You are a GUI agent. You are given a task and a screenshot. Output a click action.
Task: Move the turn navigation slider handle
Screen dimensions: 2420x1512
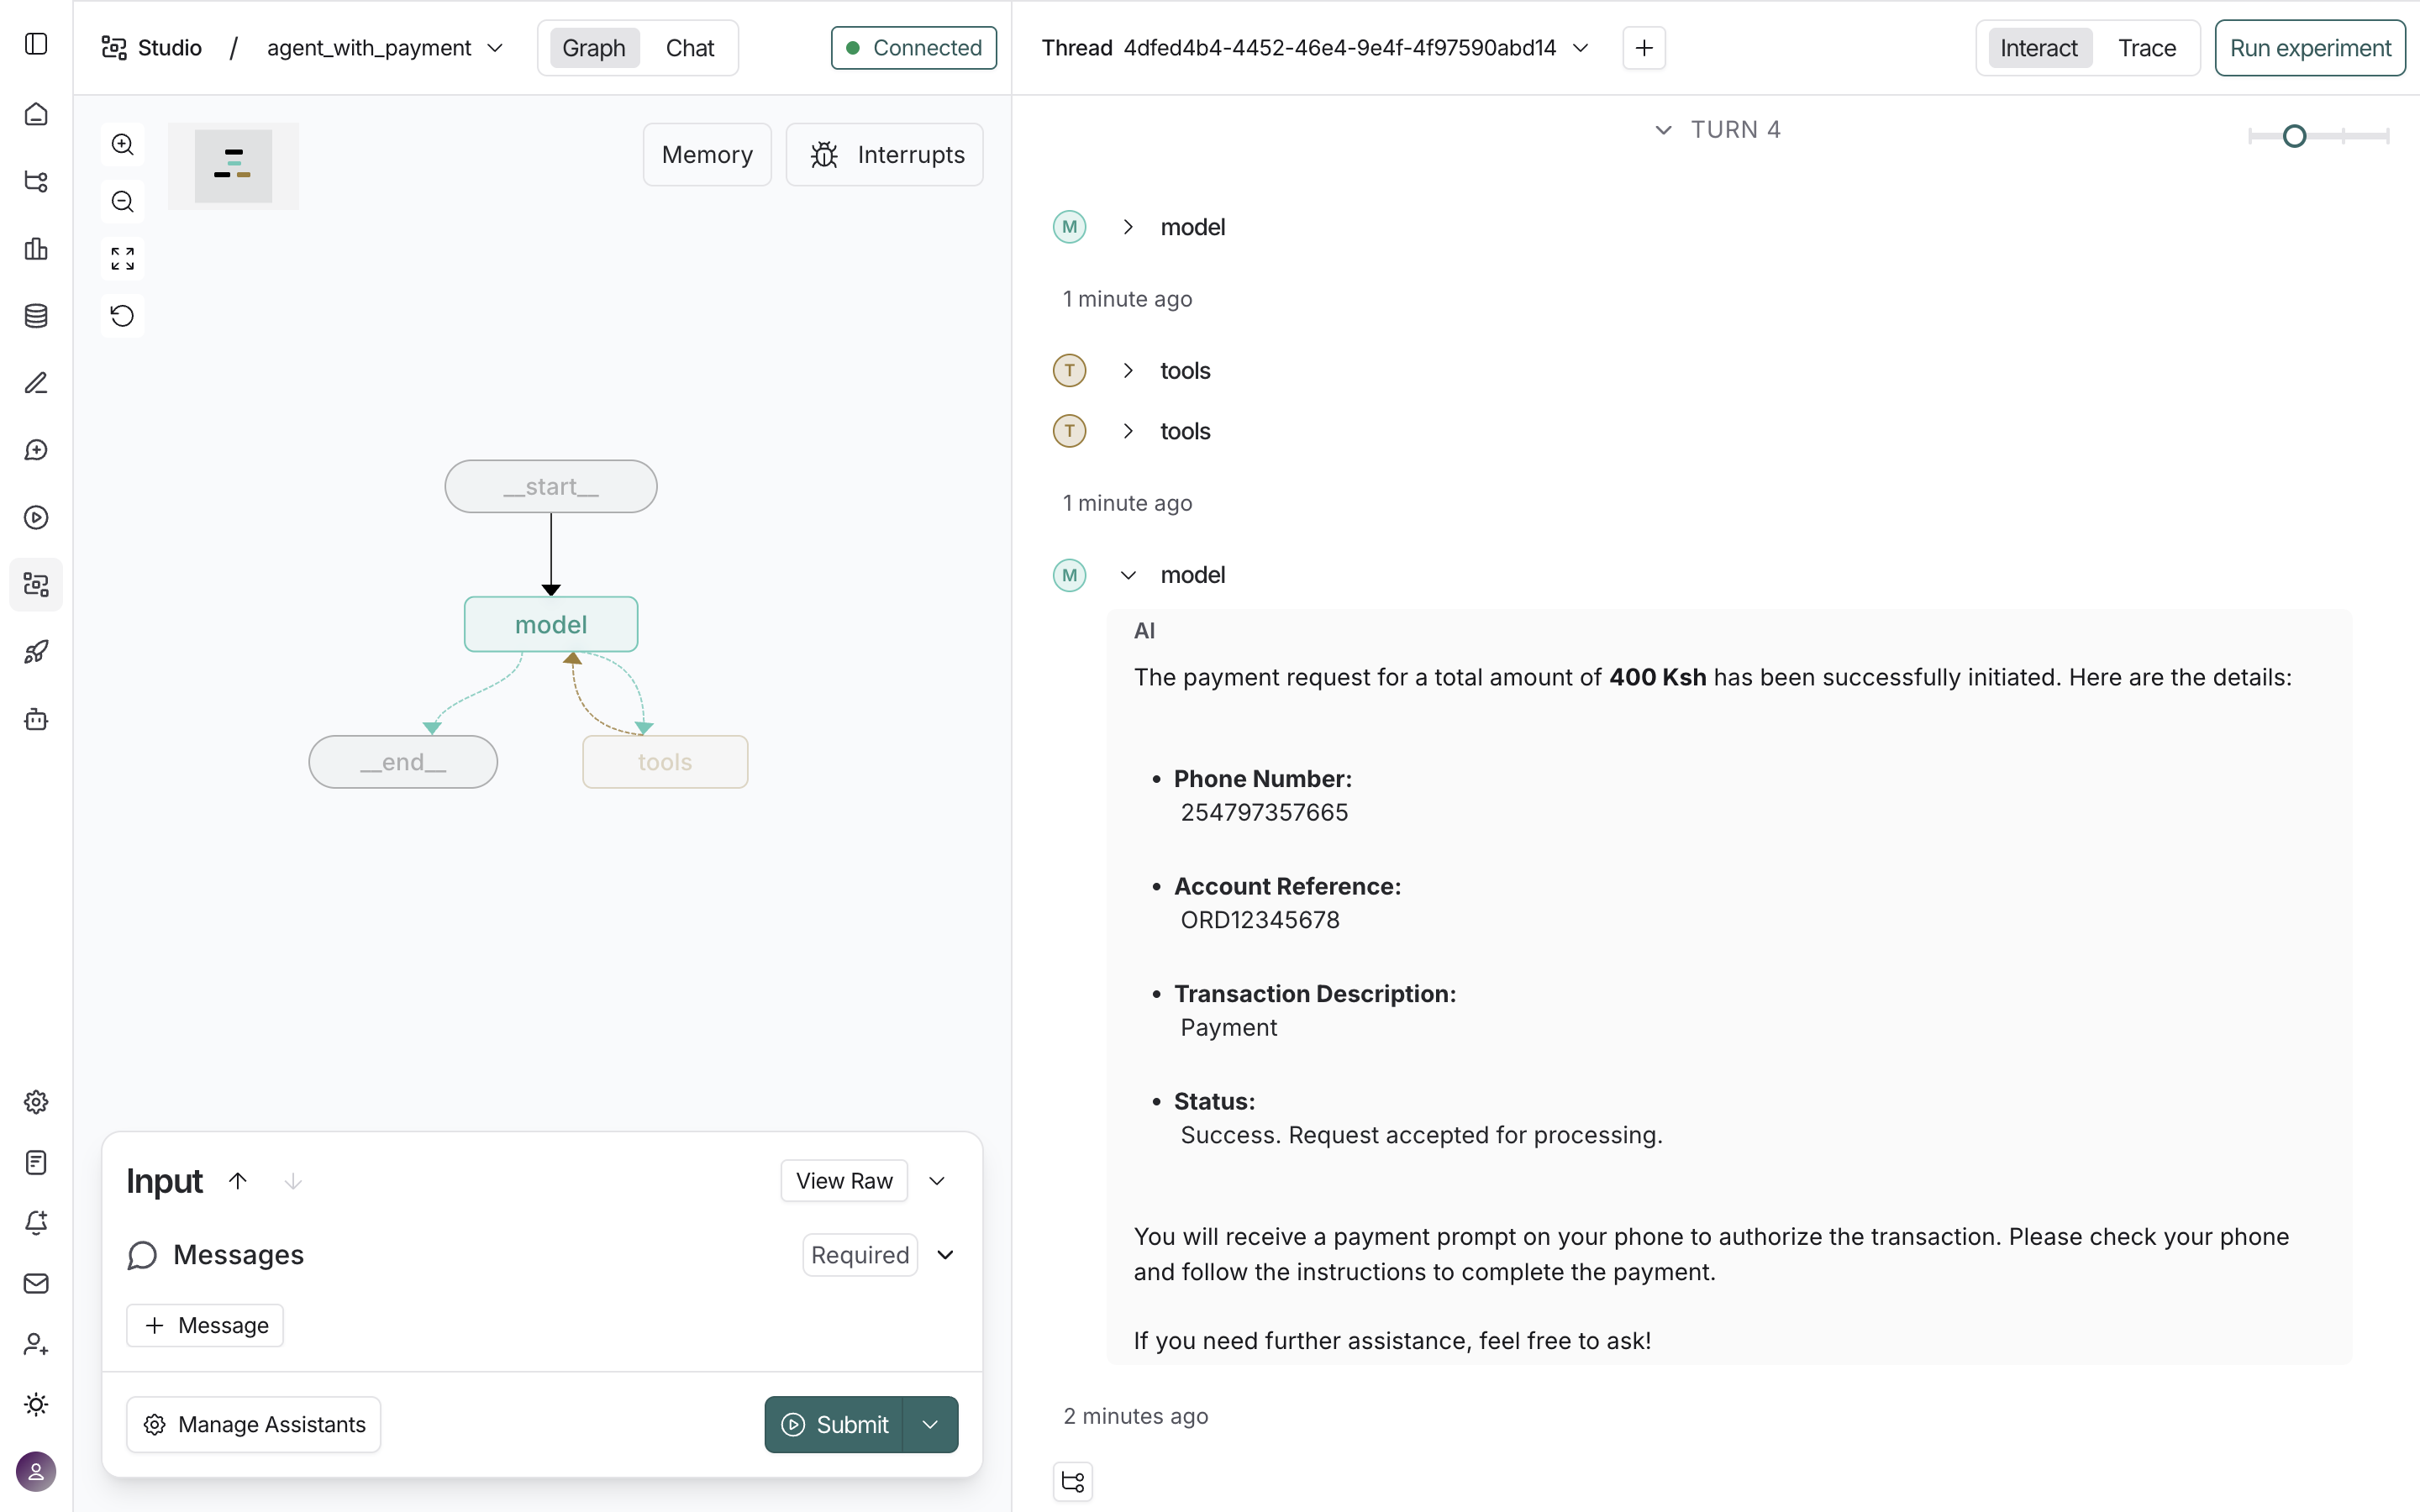(x=2295, y=135)
